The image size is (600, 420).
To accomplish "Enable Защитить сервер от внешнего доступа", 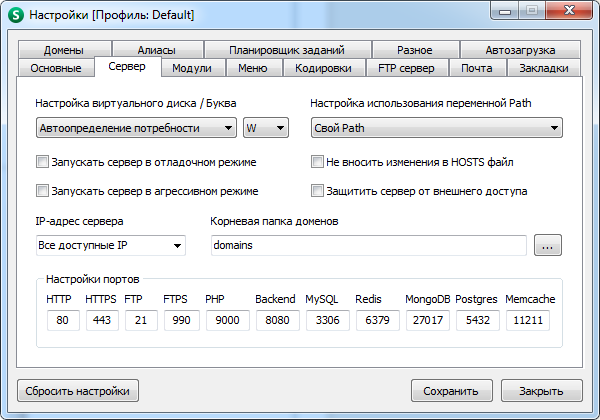I will [318, 191].
